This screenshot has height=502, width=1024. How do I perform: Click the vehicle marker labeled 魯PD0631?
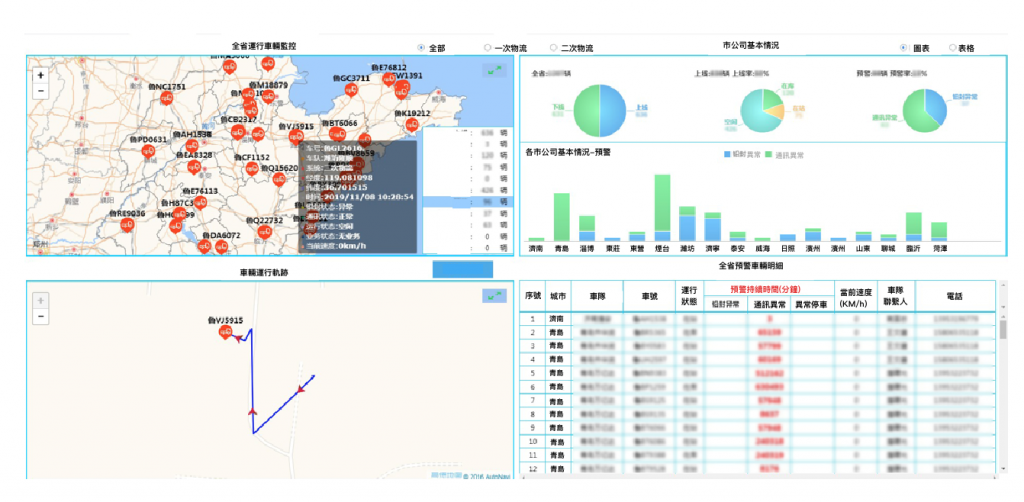point(148,151)
